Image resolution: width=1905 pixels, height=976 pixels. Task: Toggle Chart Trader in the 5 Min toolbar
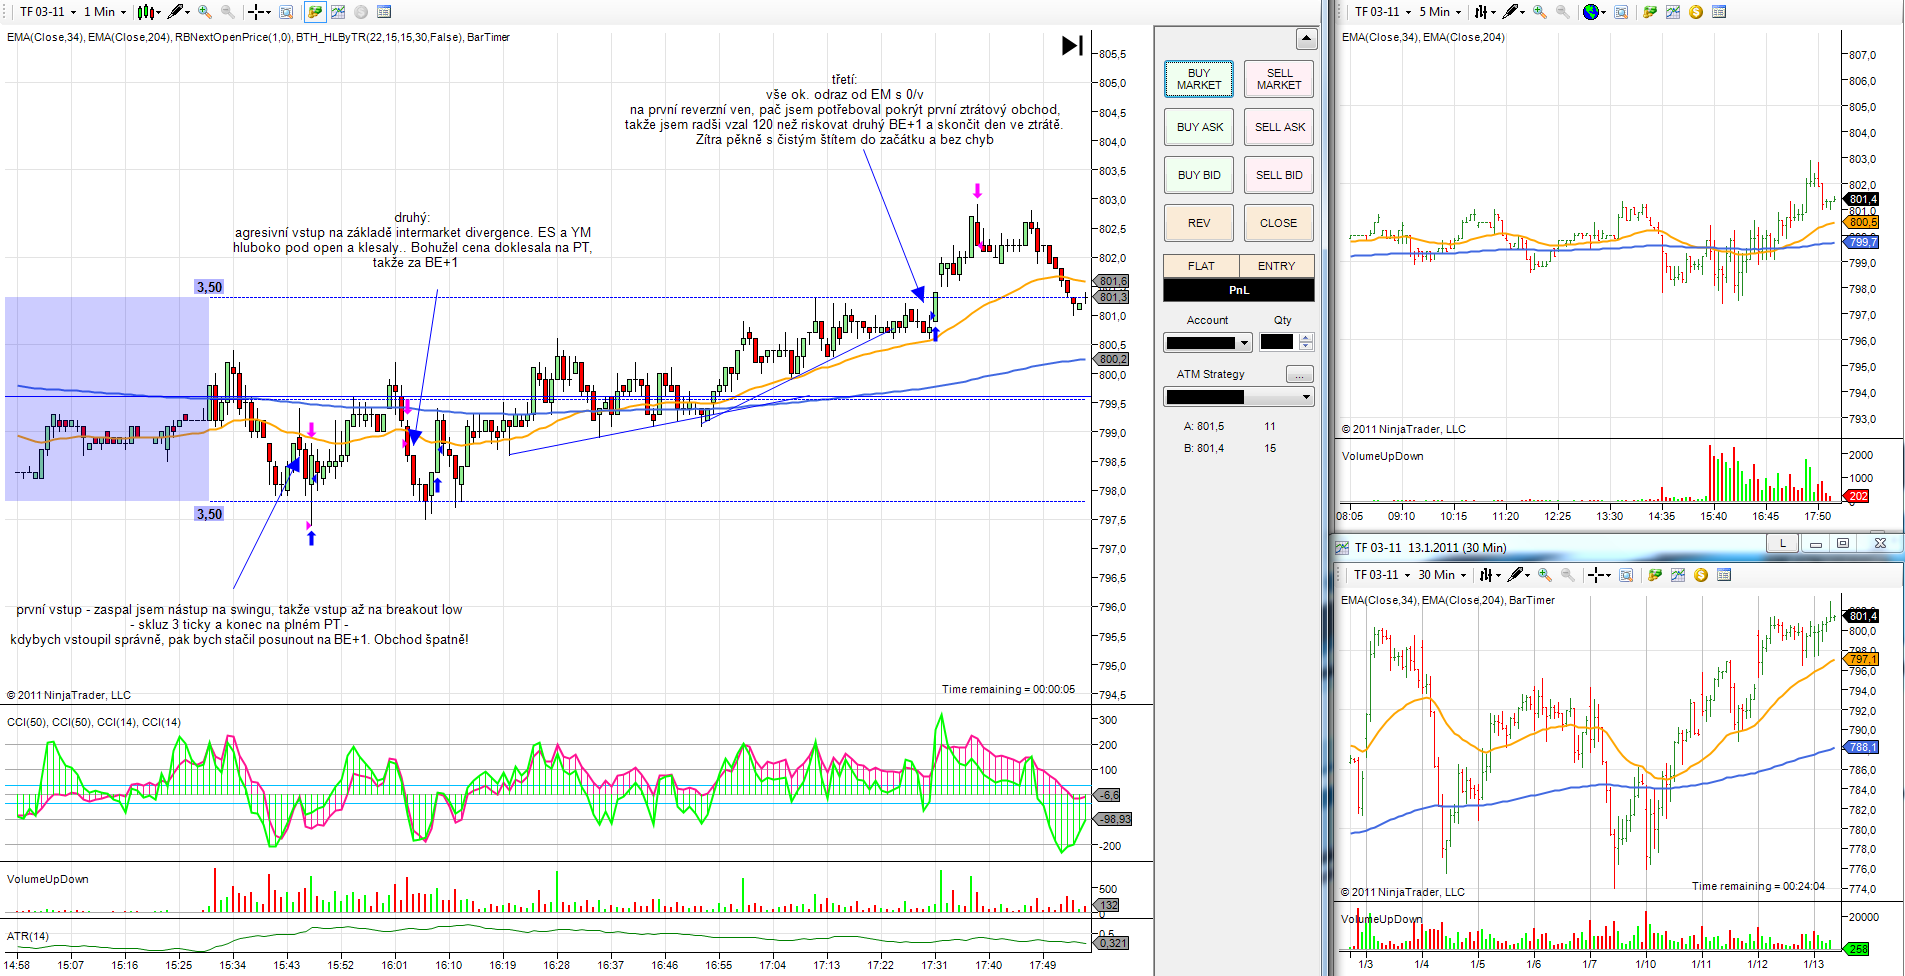(x=1650, y=12)
